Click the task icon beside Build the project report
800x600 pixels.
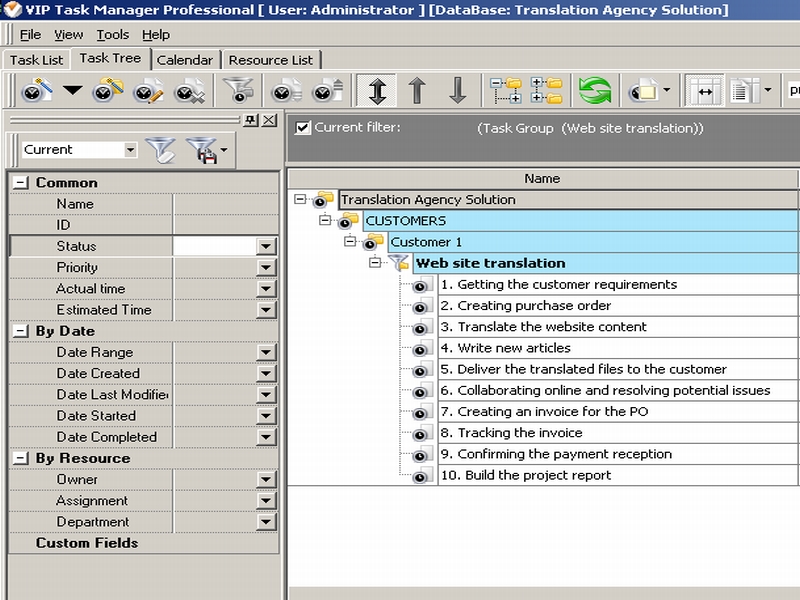pos(421,476)
